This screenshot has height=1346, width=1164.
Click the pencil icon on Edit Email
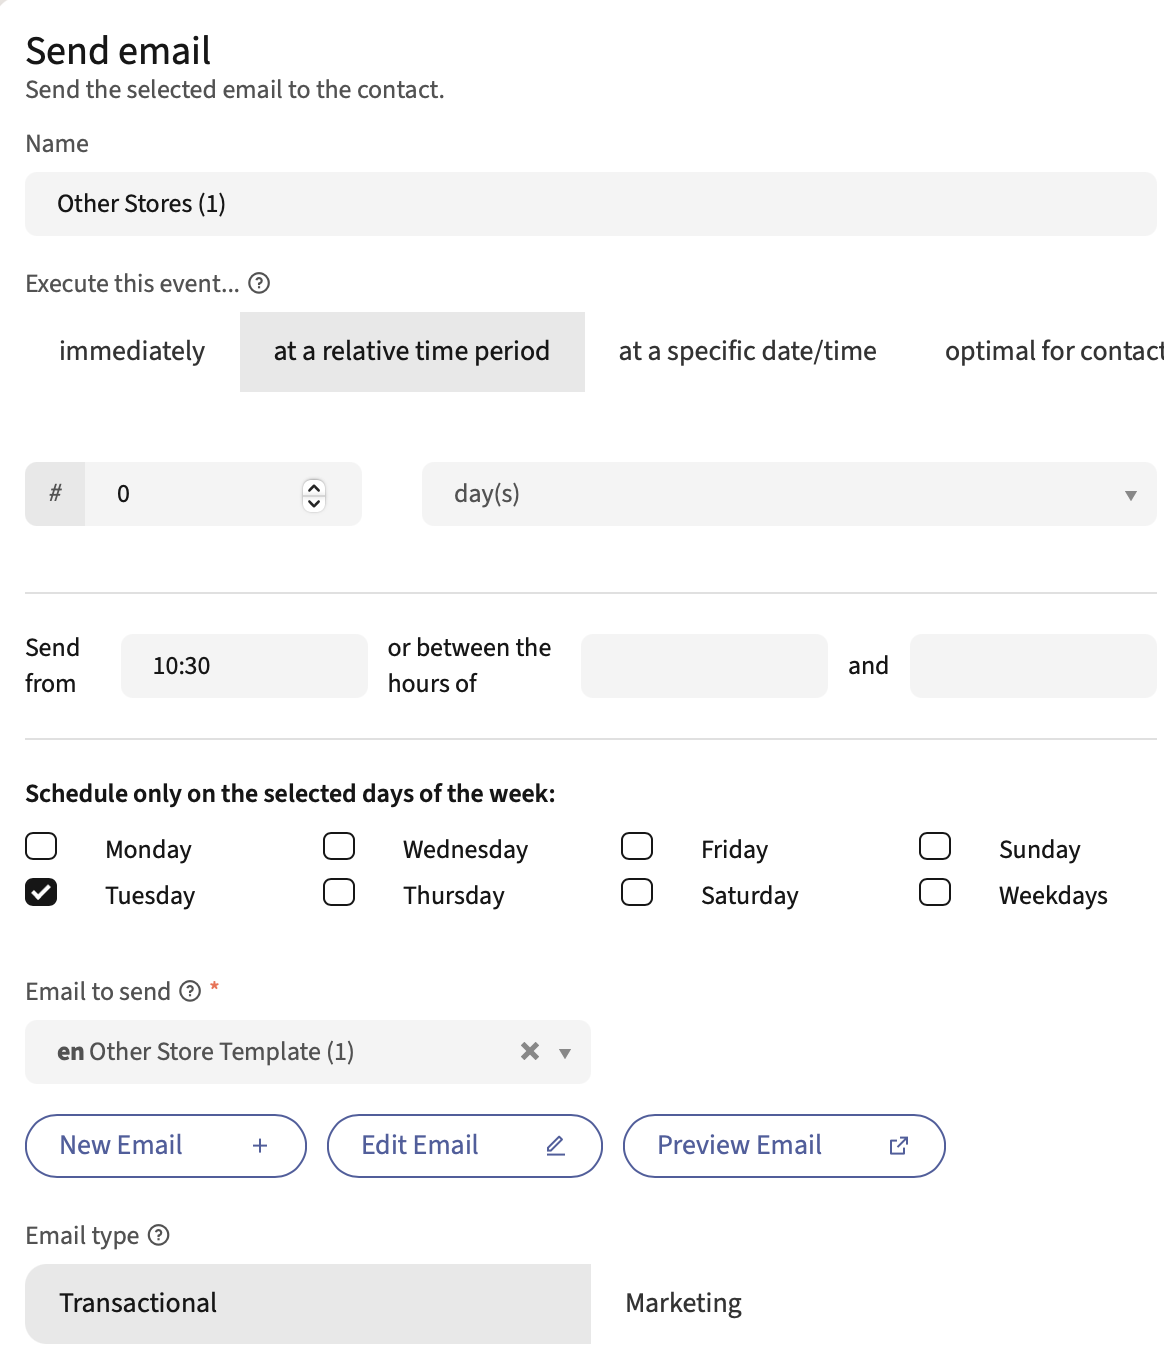tap(556, 1146)
